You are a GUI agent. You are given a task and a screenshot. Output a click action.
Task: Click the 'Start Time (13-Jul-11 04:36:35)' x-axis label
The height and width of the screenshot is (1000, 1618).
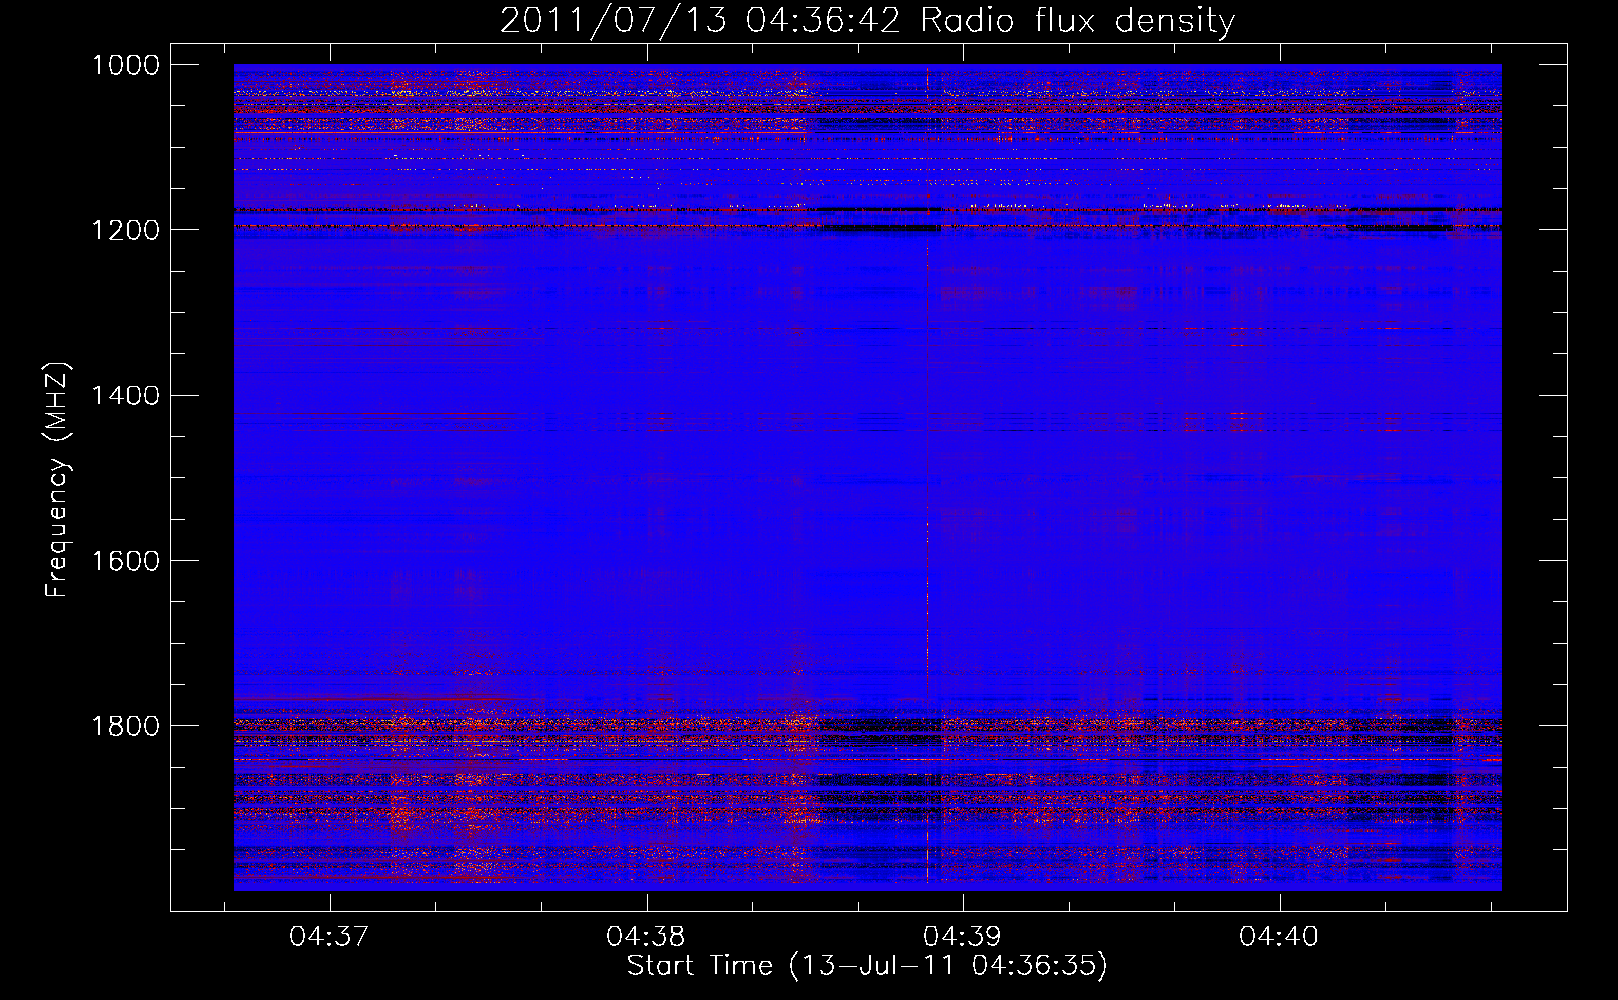point(867,966)
